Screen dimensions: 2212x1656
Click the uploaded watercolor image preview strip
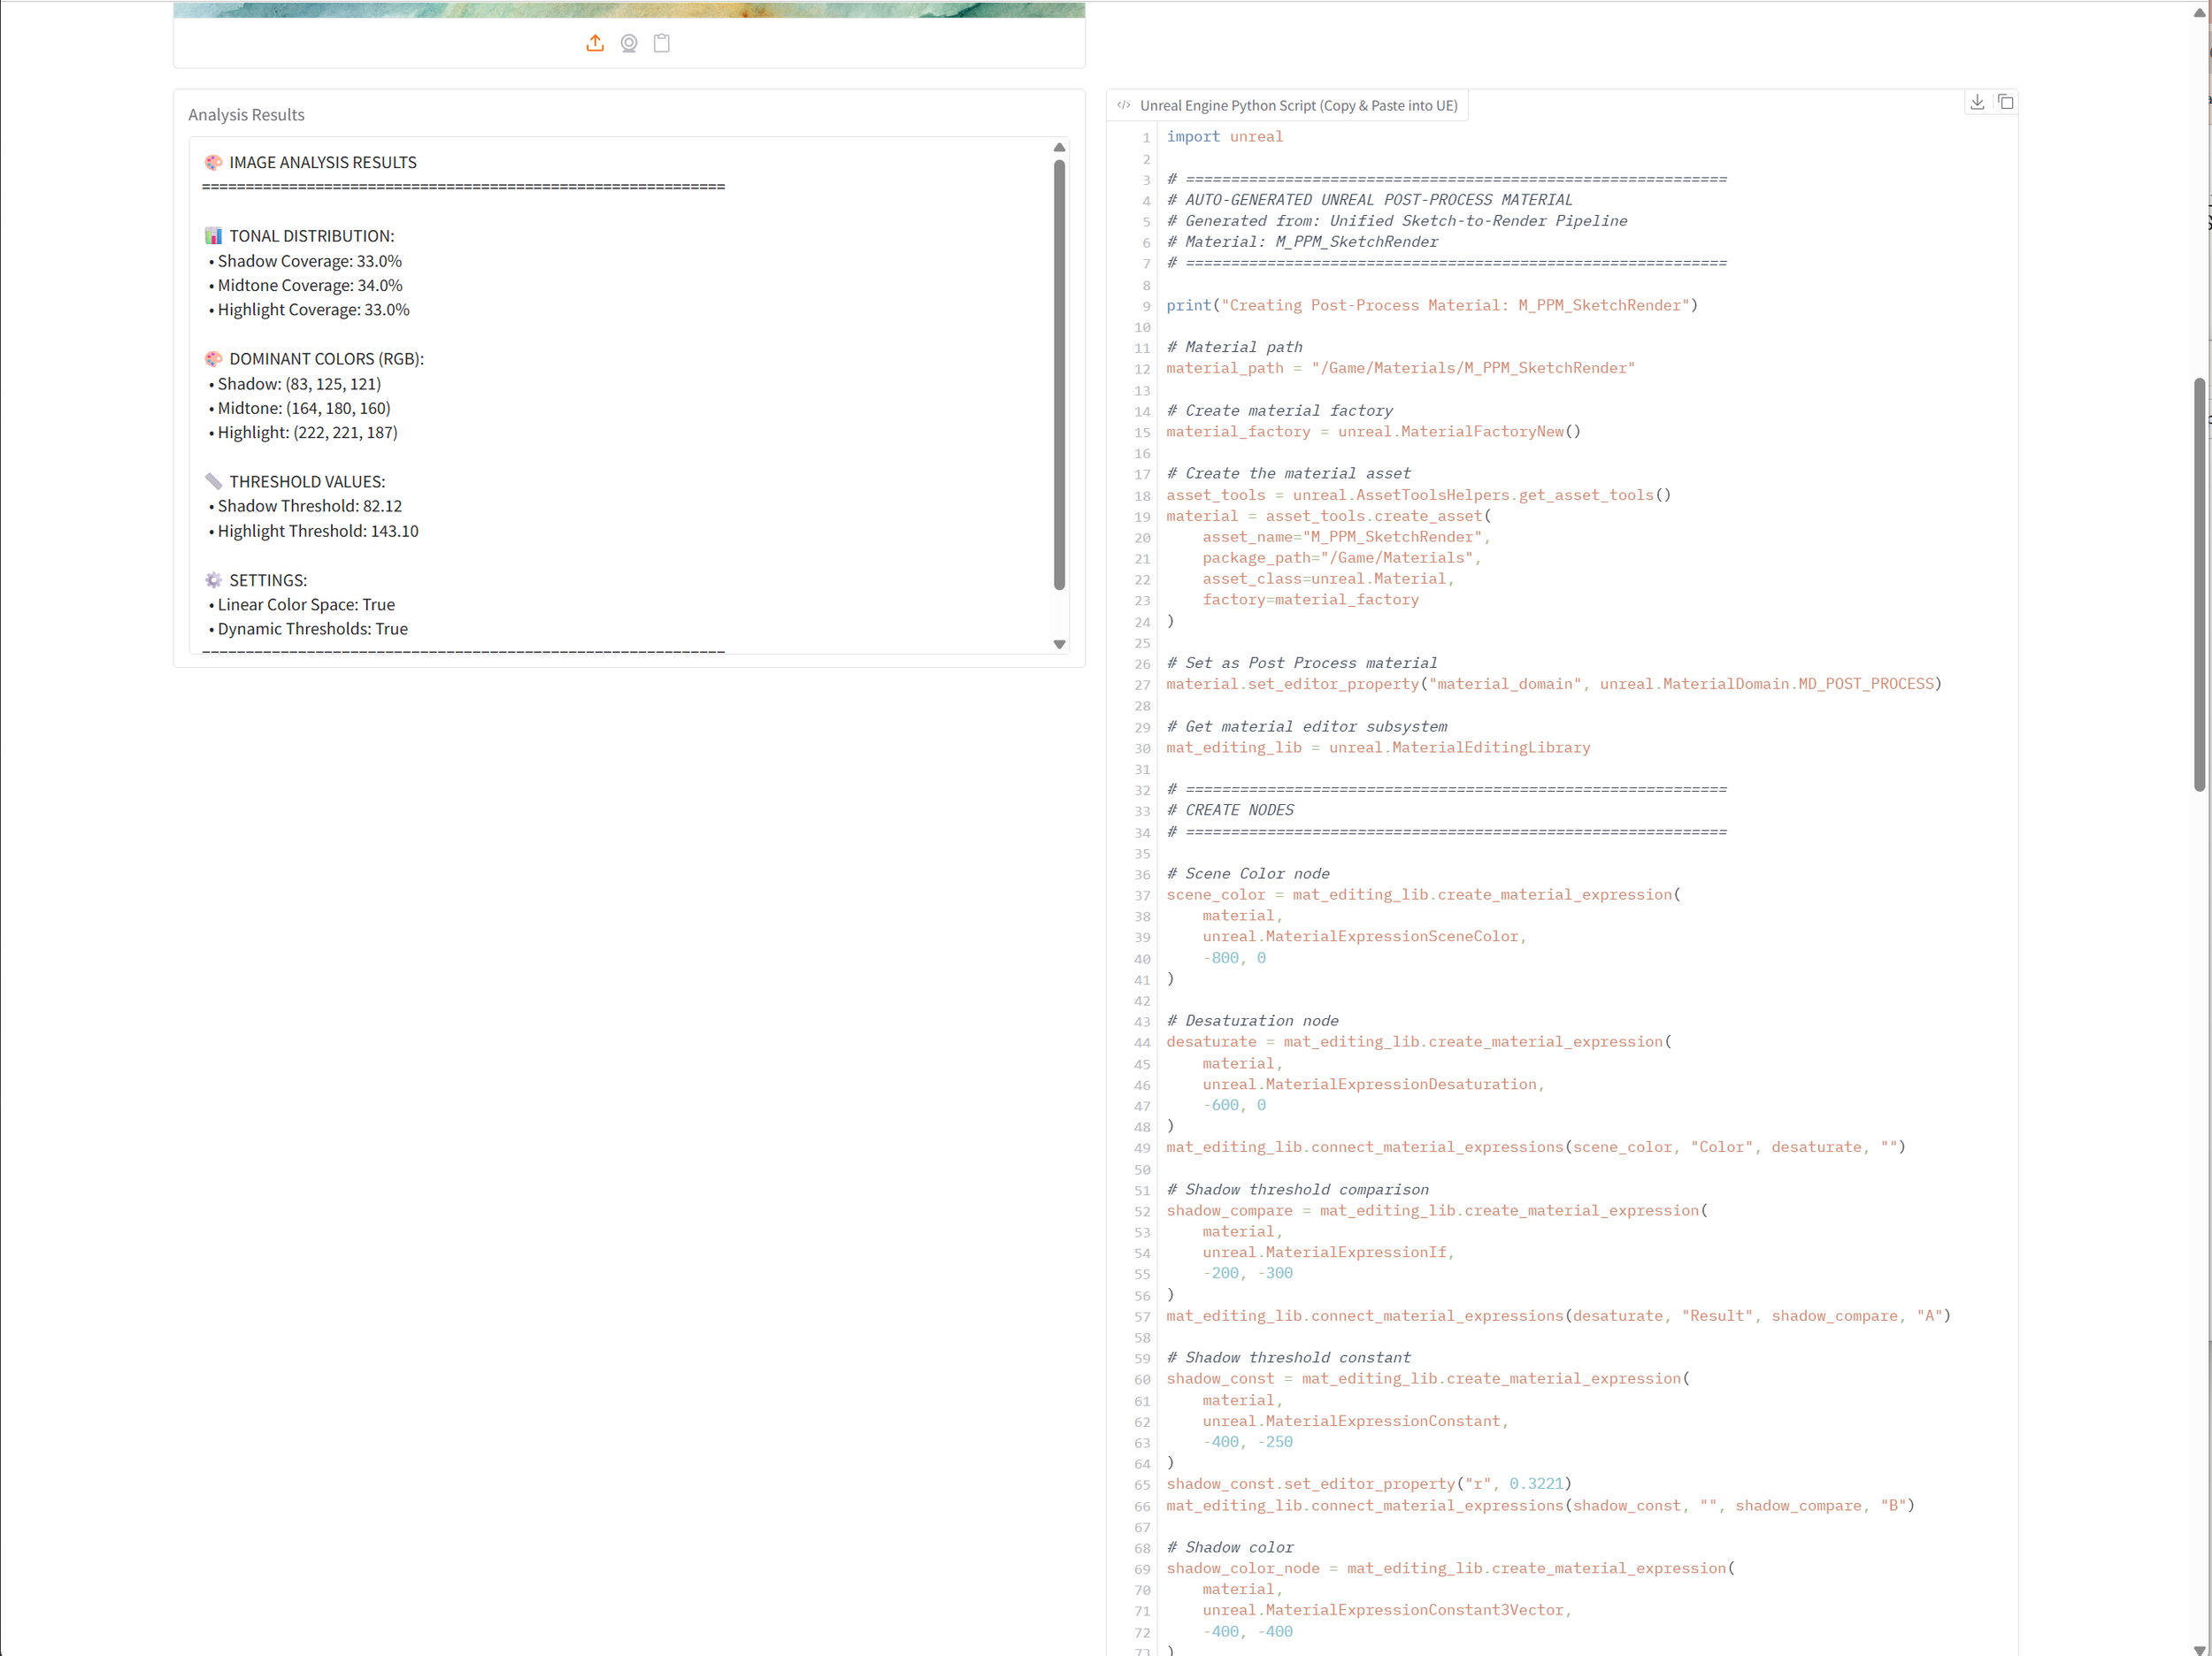(629, 9)
